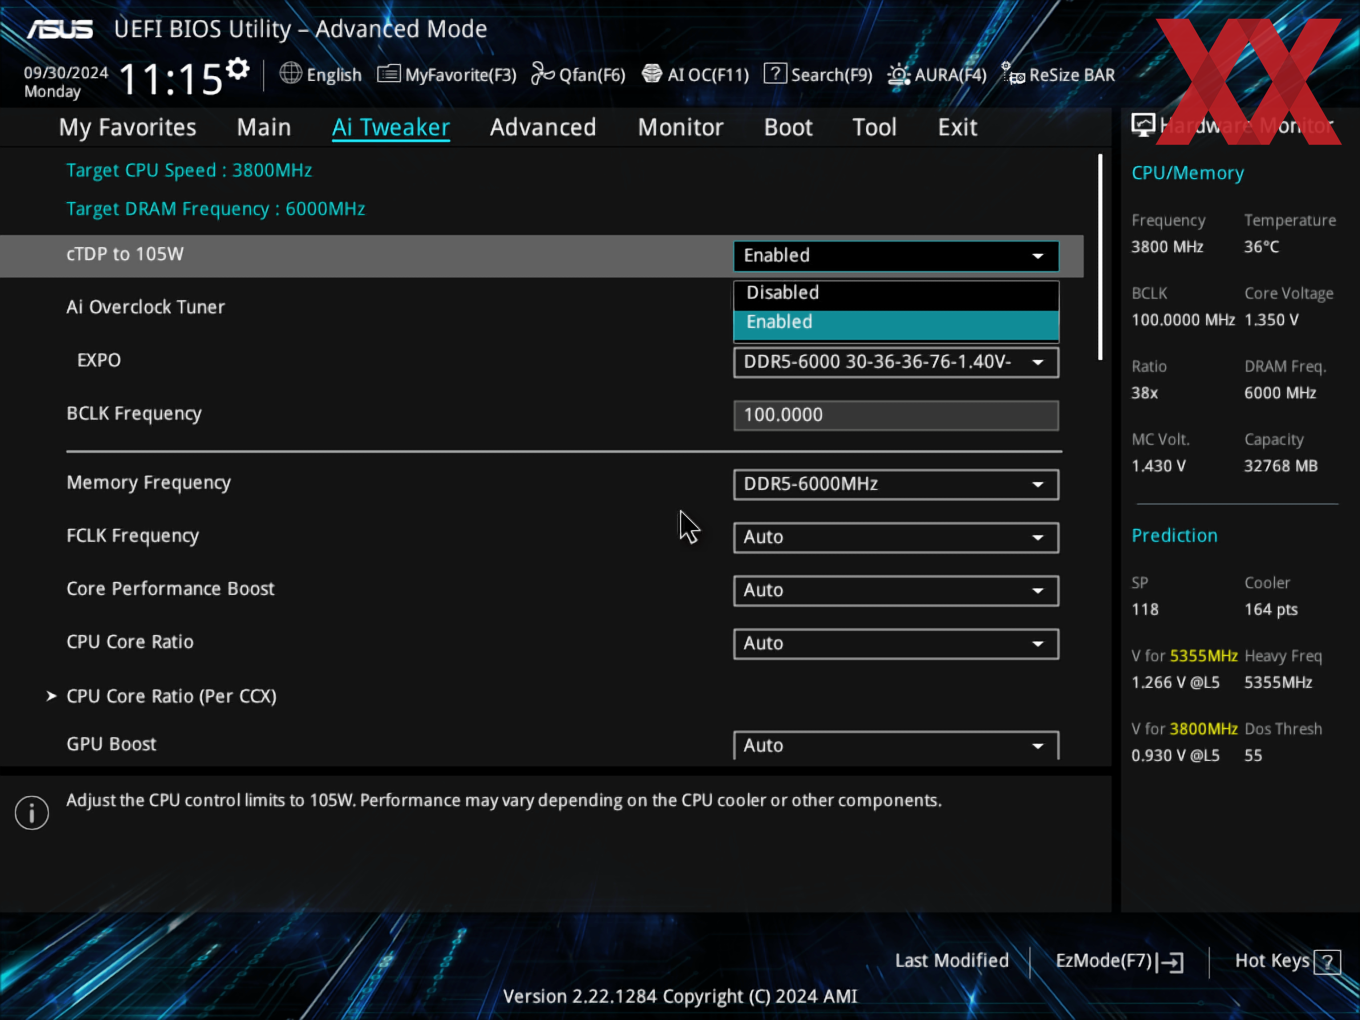Click the 32768 MB Capacity value
This screenshot has height=1020, width=1360.
pyautogui.click(x=1281, y=466)
